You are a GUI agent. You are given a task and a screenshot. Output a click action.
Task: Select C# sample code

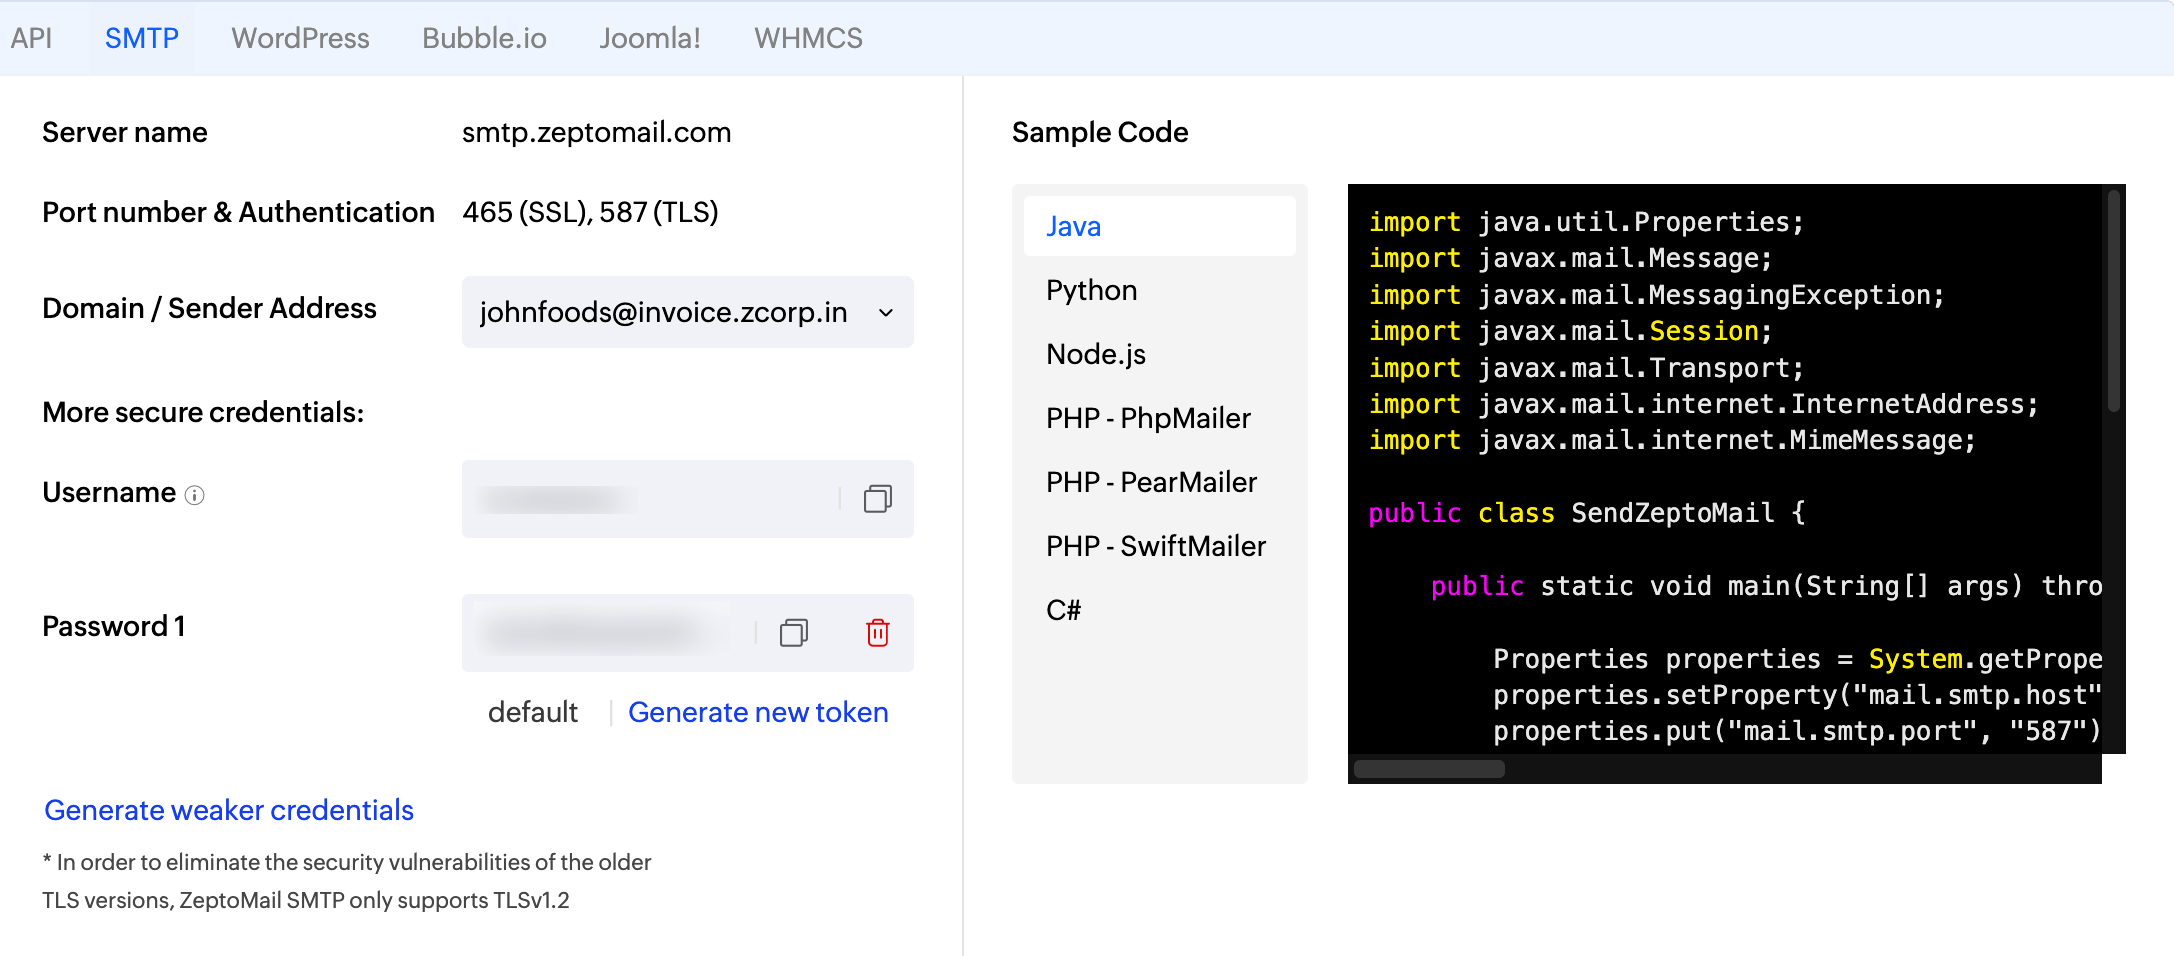[1063, 610]
